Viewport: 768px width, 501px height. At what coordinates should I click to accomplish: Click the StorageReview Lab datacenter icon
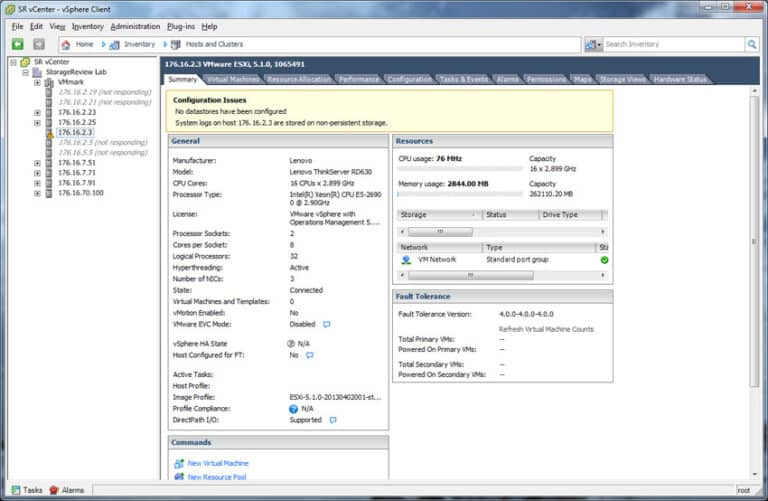coord(37,72)
